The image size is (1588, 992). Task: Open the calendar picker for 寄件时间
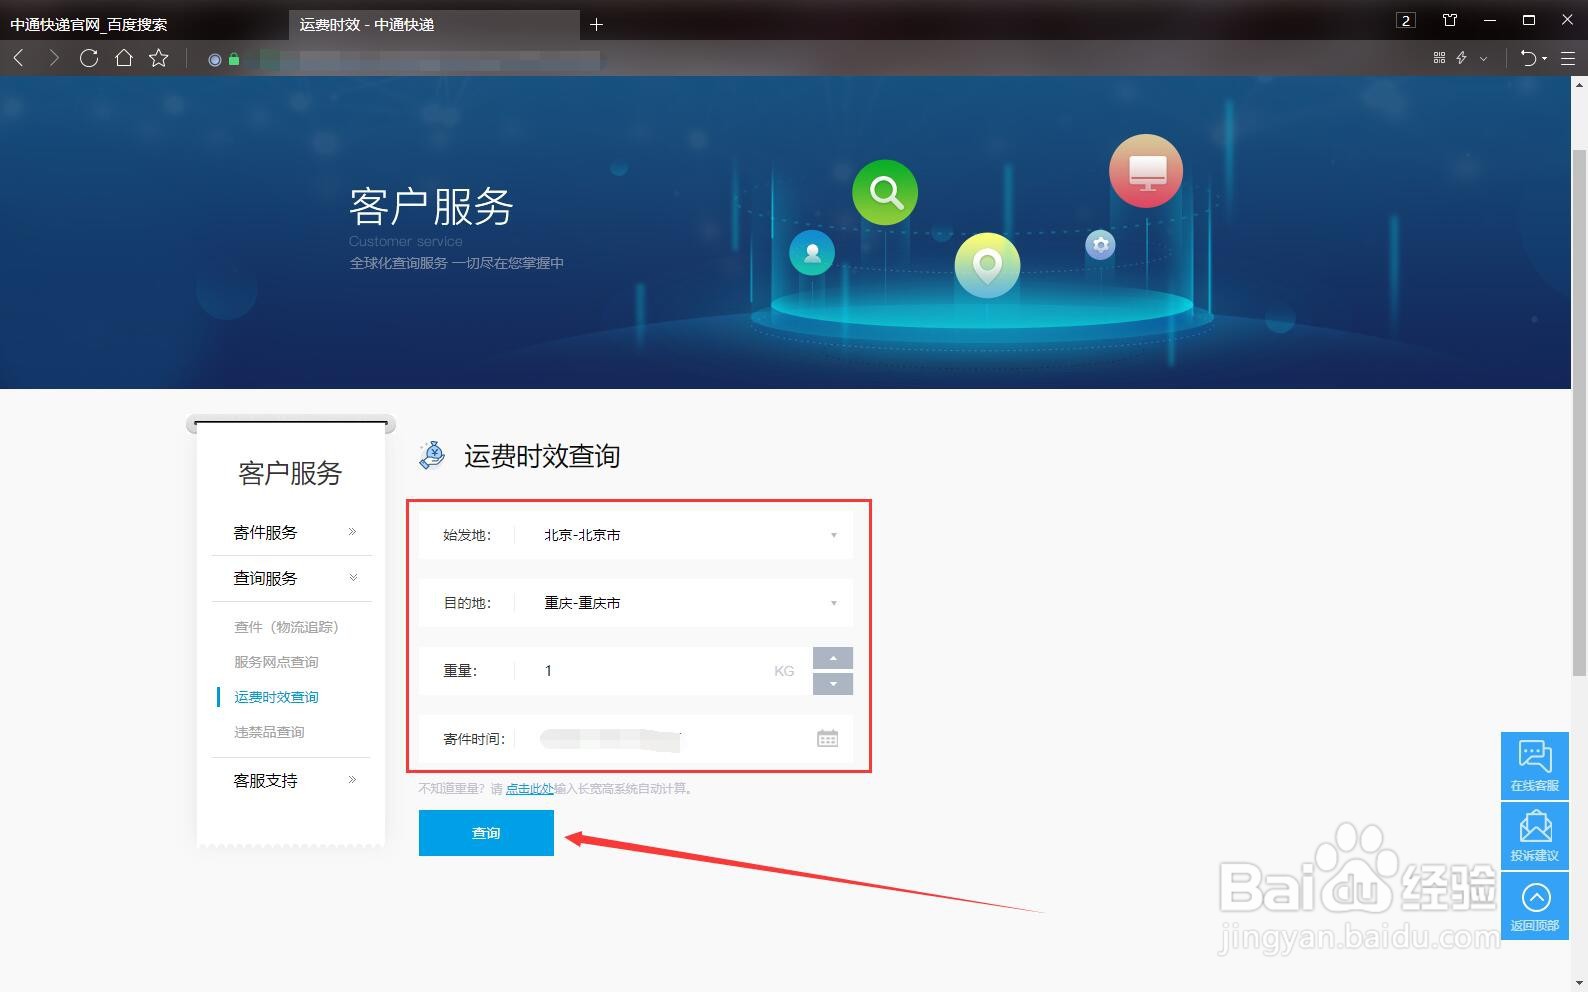827,739
